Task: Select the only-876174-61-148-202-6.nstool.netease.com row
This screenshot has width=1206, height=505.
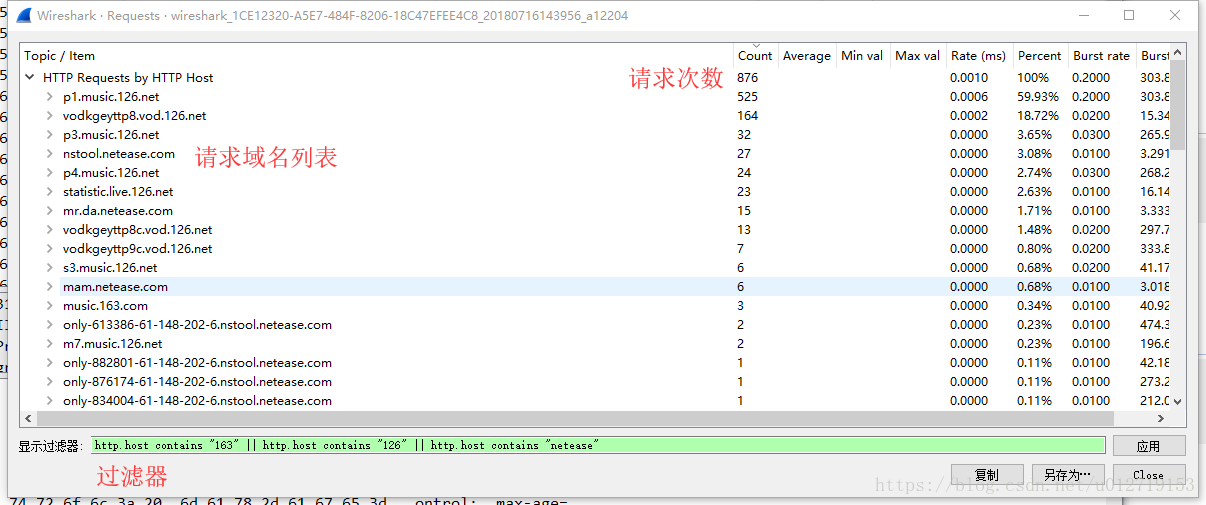Action: pyautogui.click(x=596, y=382)
